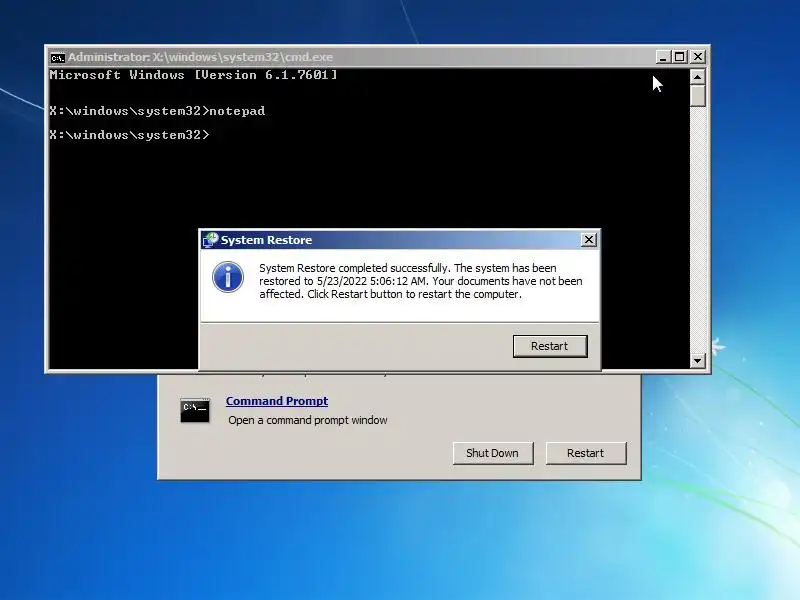
Task: Click Restart in the System Recovery Options window
Action: (x=586, y=453)
